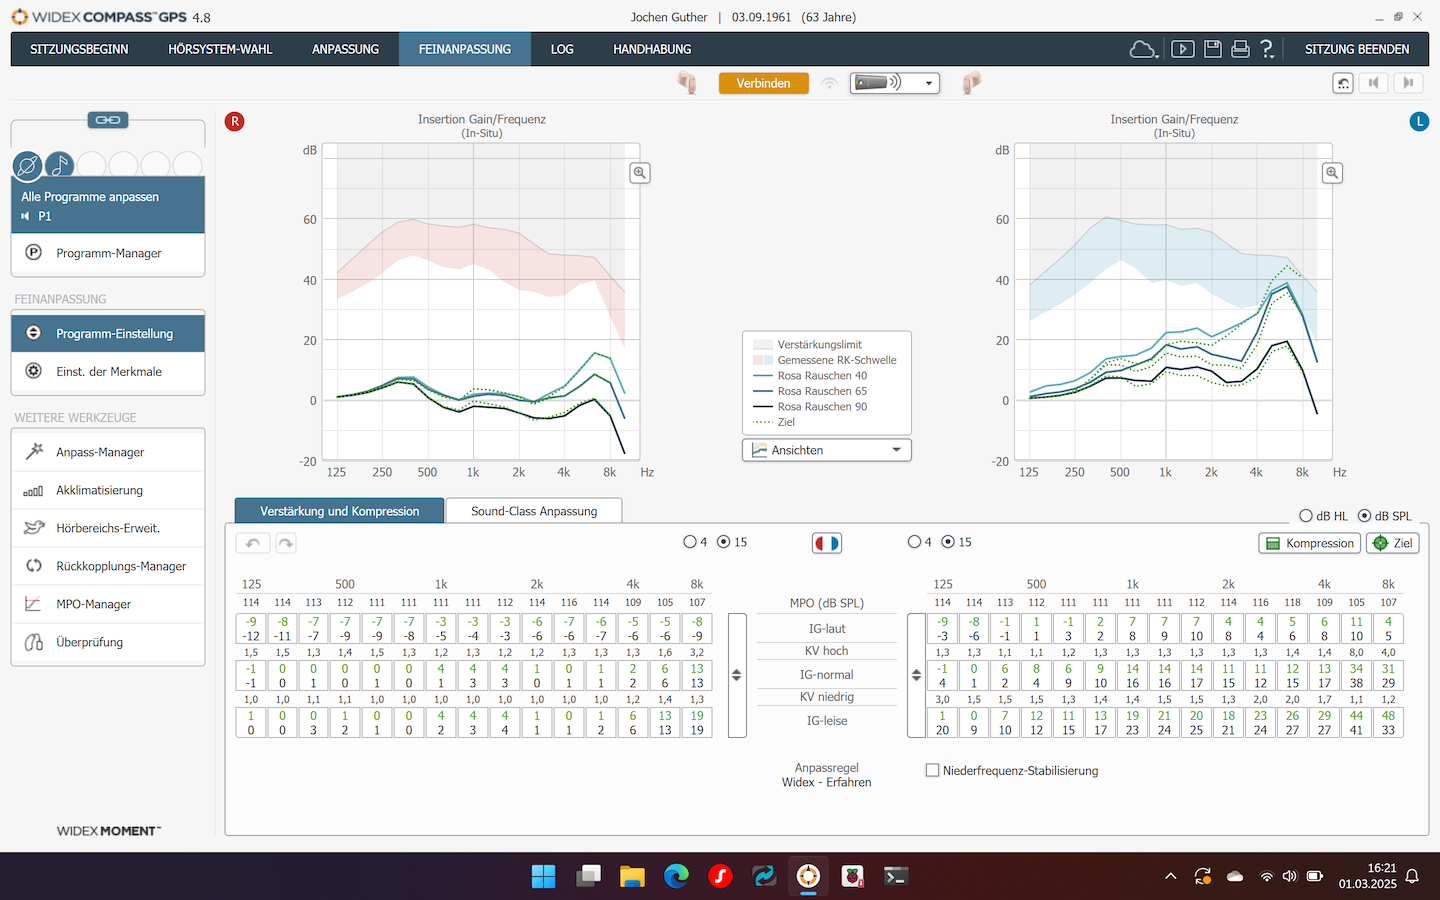Open the print icon in top toolbar

click(x=1240, y=49)
